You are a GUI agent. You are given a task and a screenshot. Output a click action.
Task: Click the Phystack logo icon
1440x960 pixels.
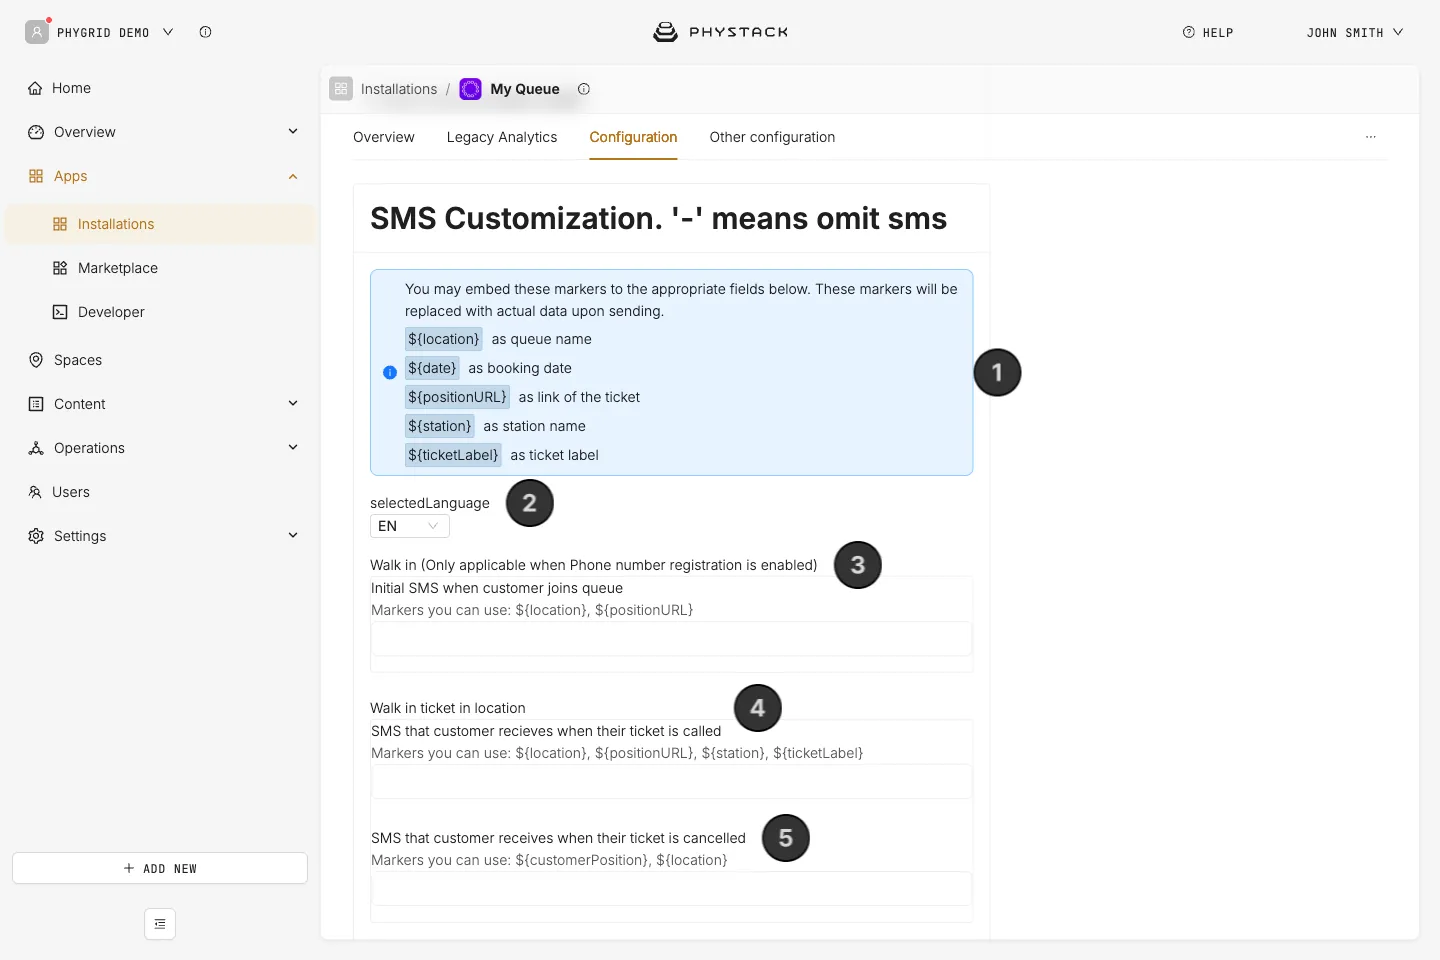(665, 32)
